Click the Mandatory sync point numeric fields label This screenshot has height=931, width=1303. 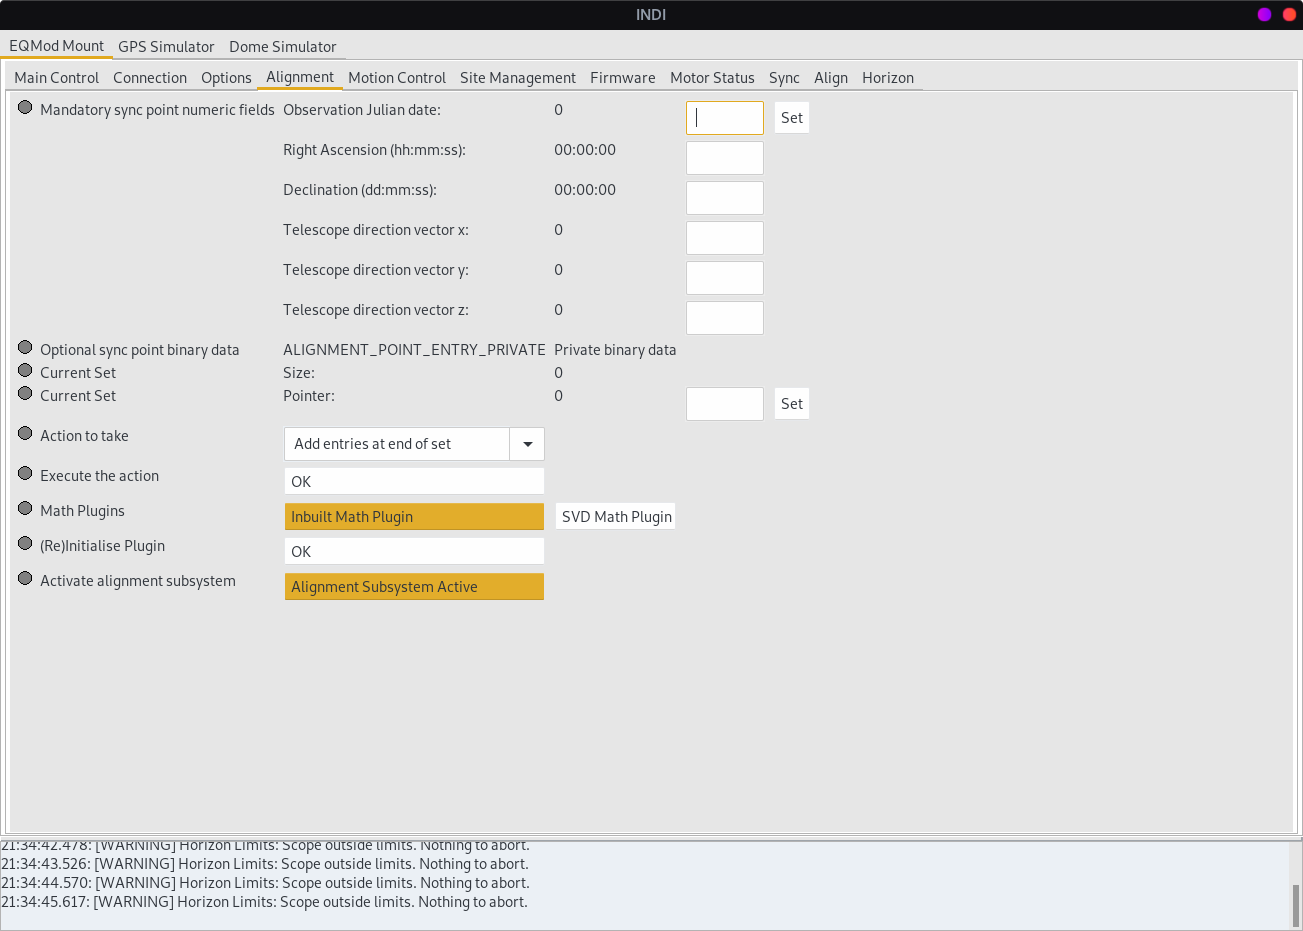click(x=157, y=110)
